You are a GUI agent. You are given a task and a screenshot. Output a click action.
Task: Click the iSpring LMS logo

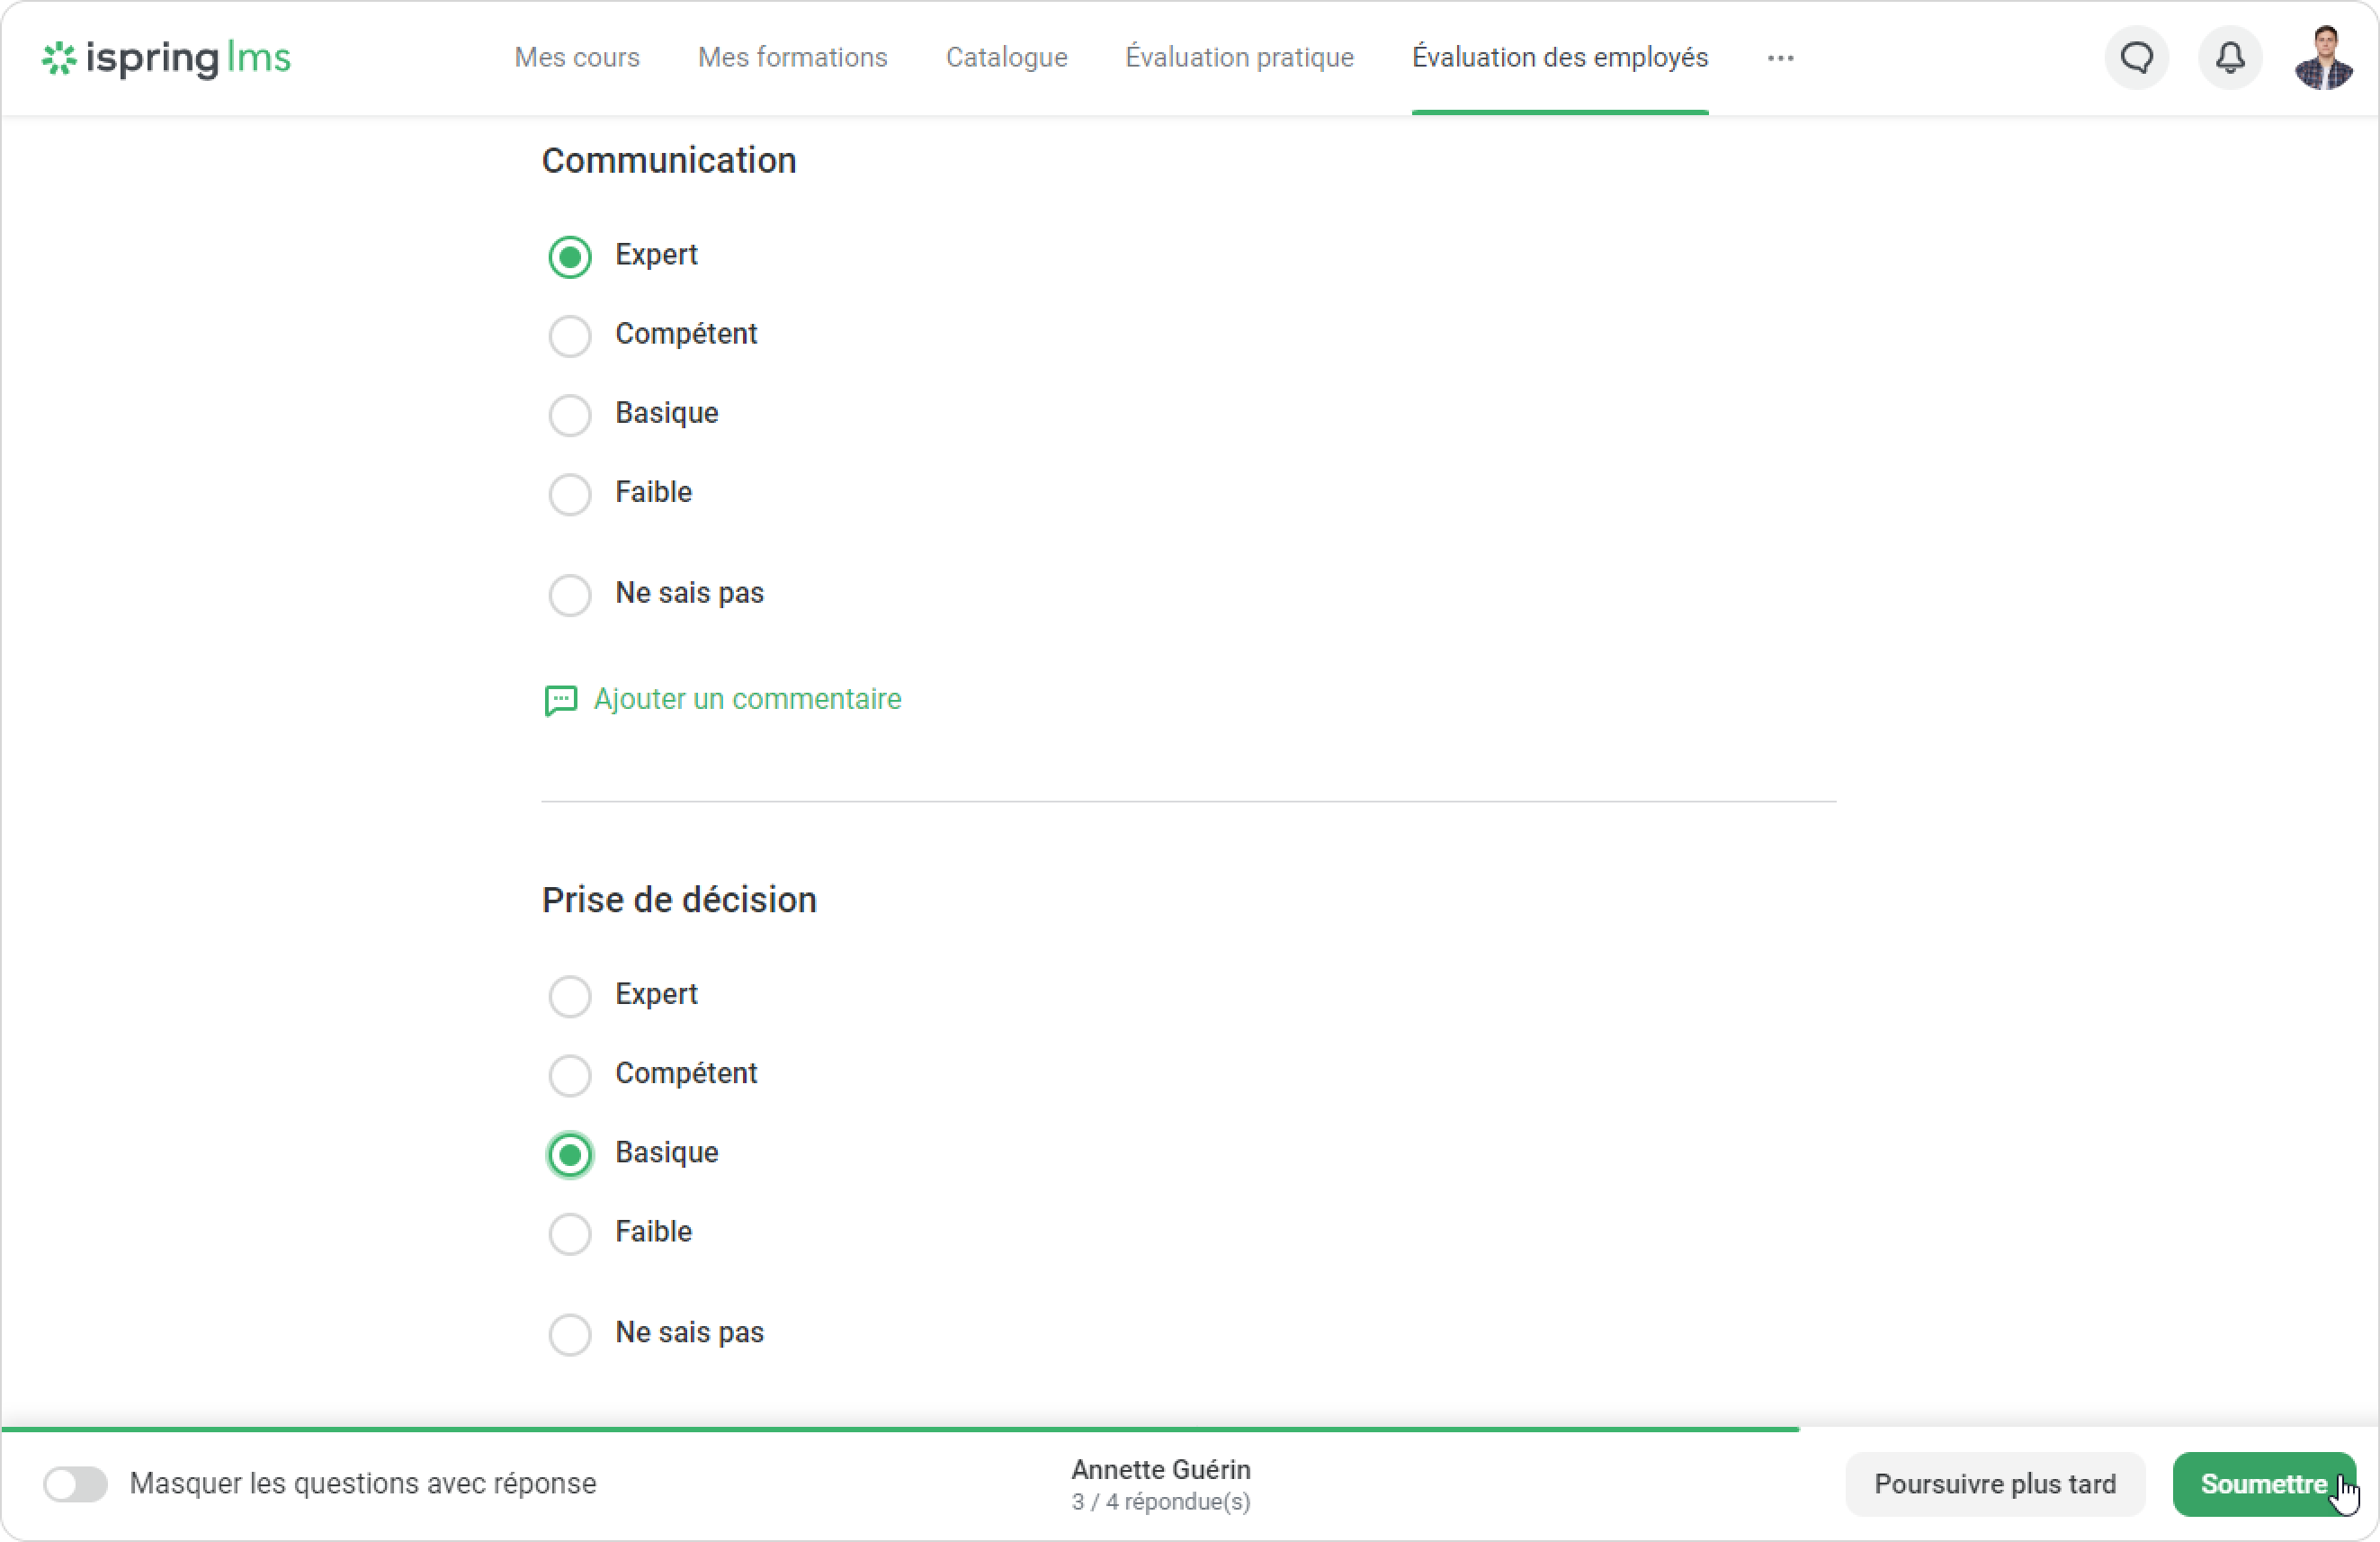(166, 58)
